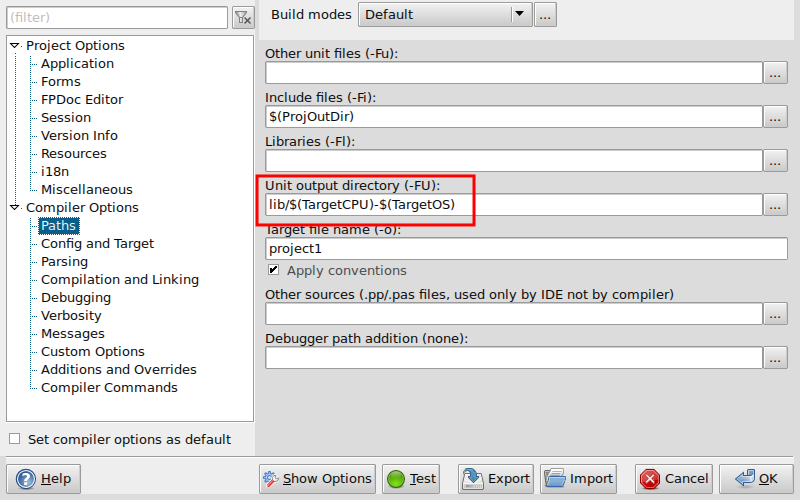Viewport: 800px width, 500px height.
Task: Click the Debugger path addition field
Action: coord(514,358)
